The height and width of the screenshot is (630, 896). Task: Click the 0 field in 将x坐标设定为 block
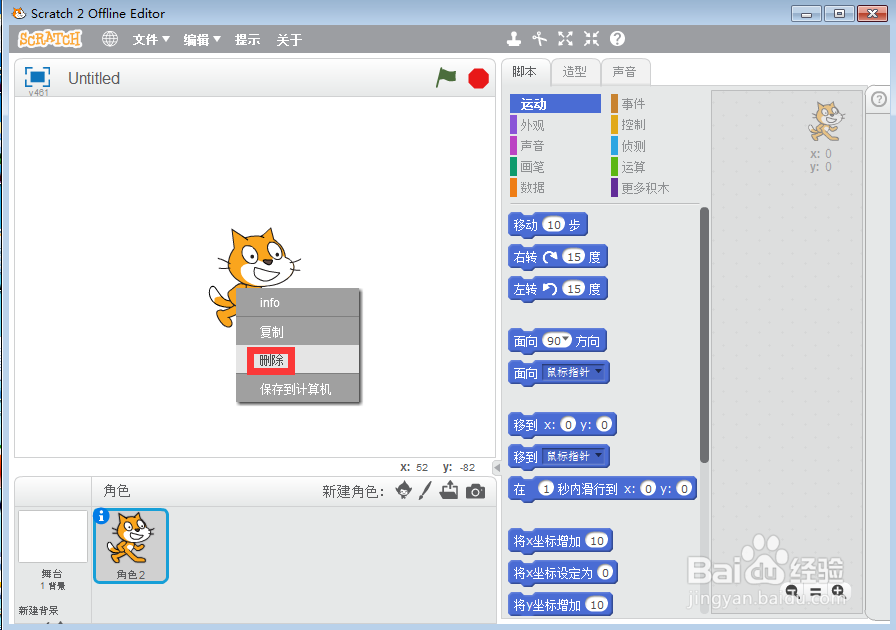(x=605, y=572)
